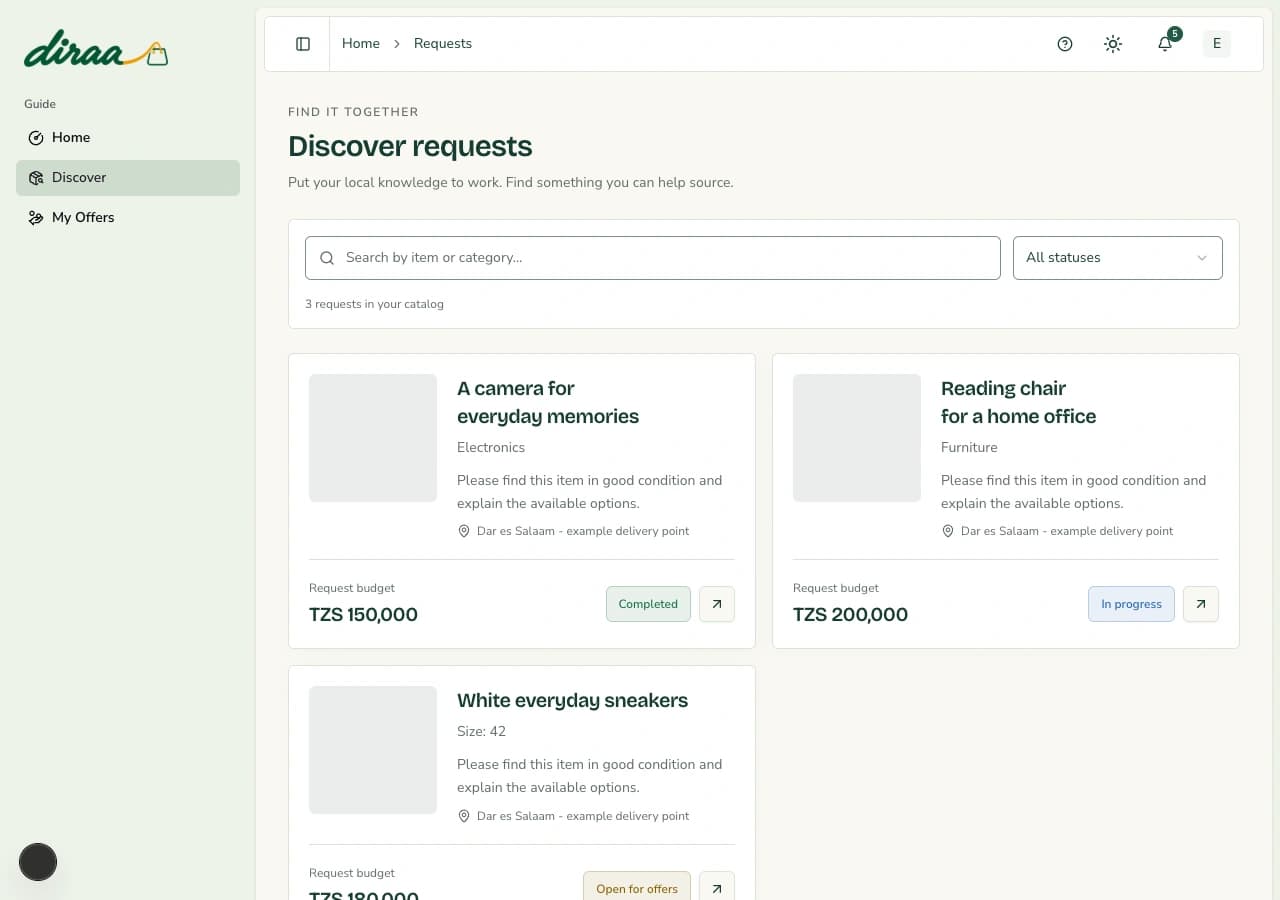Open the user avatar labeled E

tap(1217, 43)
